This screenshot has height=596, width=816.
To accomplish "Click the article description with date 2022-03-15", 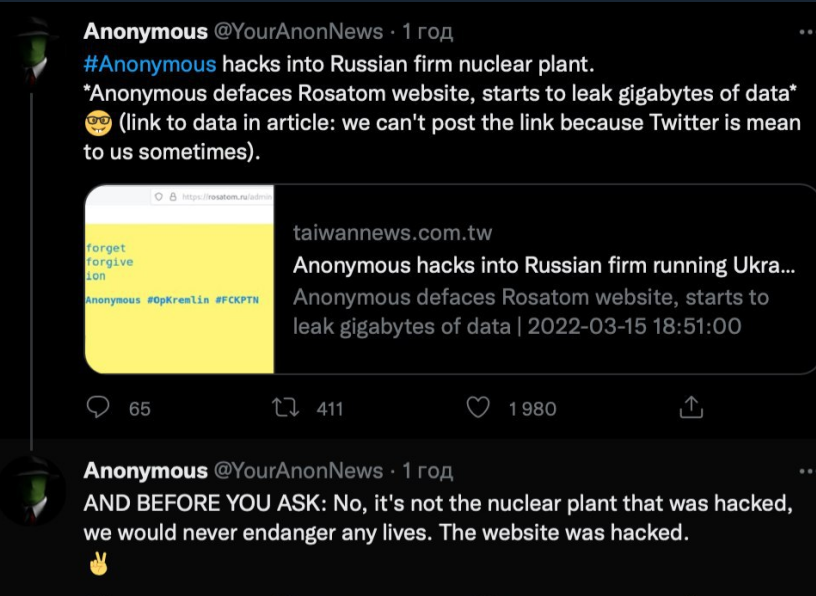I will tap(530, 311).
